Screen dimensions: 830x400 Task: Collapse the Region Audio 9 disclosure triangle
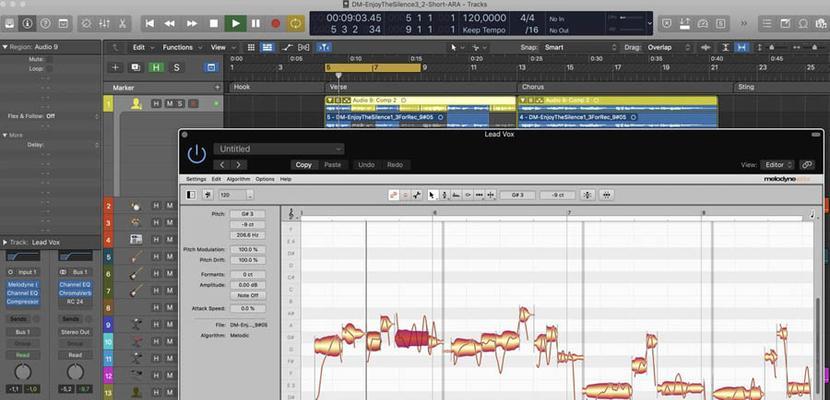(x=5, y=47)
